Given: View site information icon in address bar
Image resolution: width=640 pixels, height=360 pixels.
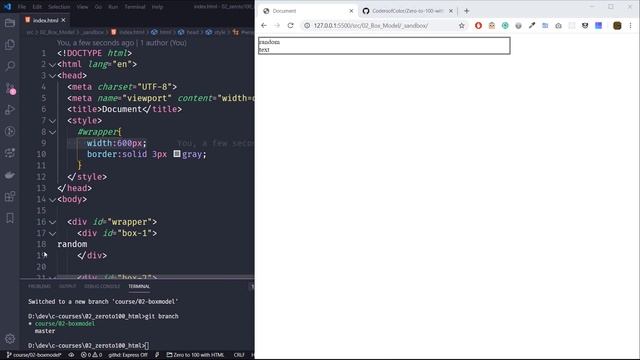Looking at the screenshot, I should click(x=307, y=25).
